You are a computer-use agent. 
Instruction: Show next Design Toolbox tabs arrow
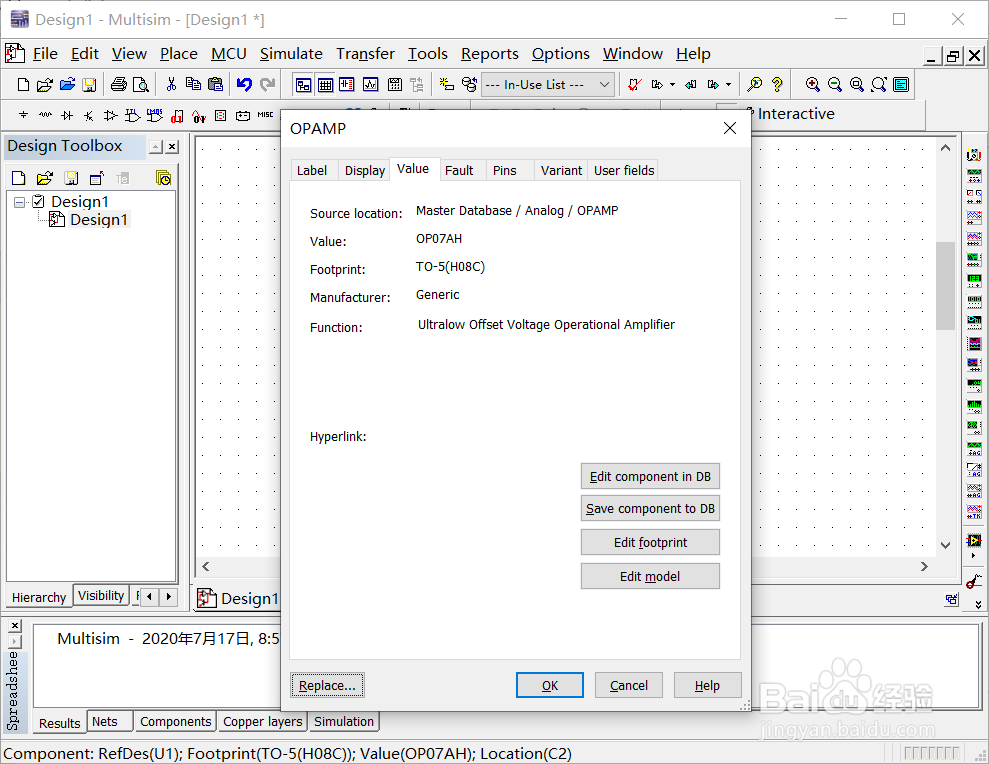[168, 596]
